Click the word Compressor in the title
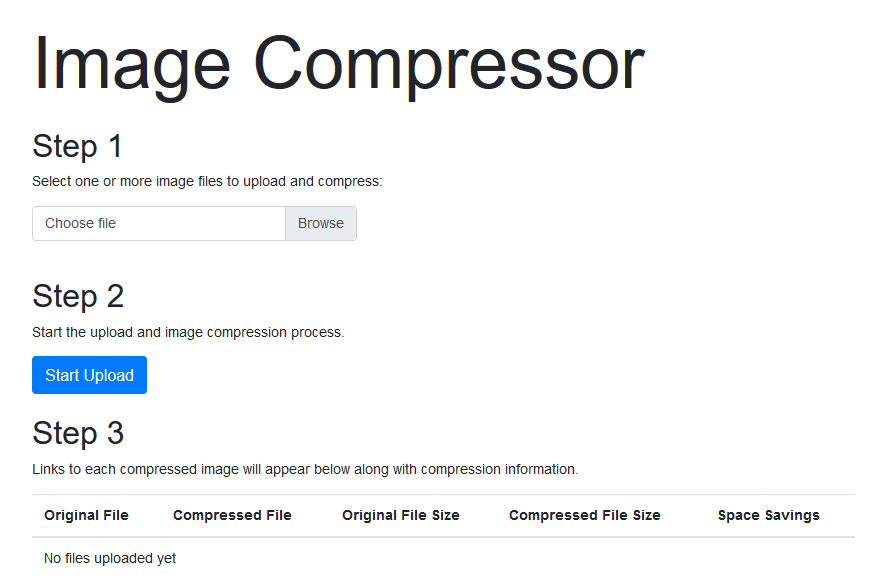This screenshot has width=883, height=588. click(454, 64)
